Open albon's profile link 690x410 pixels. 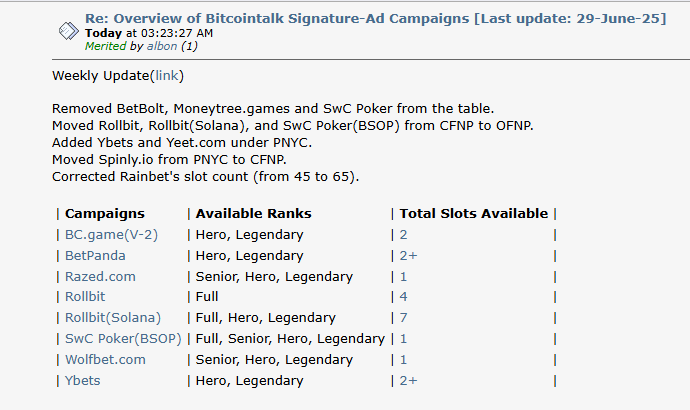[x=162, y=46]
